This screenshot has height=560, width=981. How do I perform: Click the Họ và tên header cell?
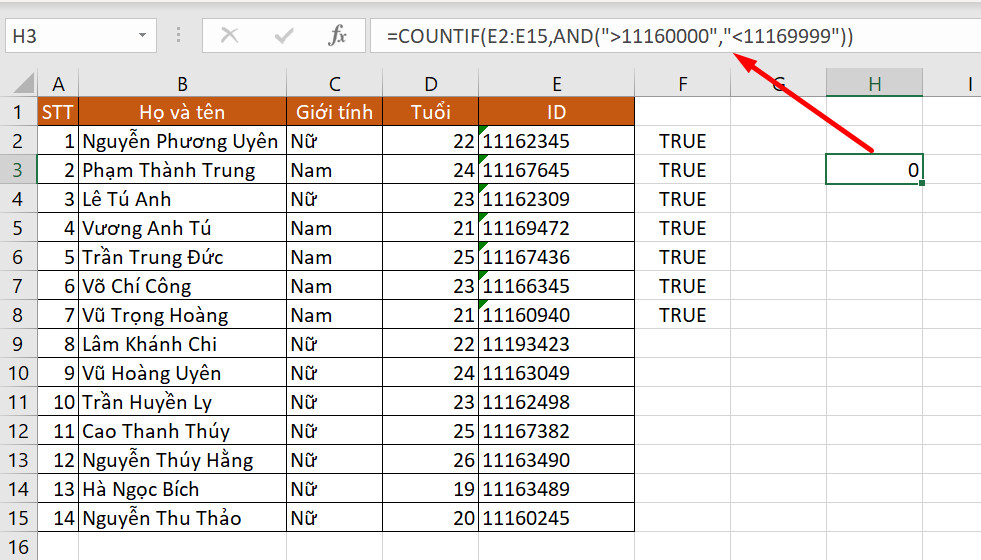[x=182, y=112]
